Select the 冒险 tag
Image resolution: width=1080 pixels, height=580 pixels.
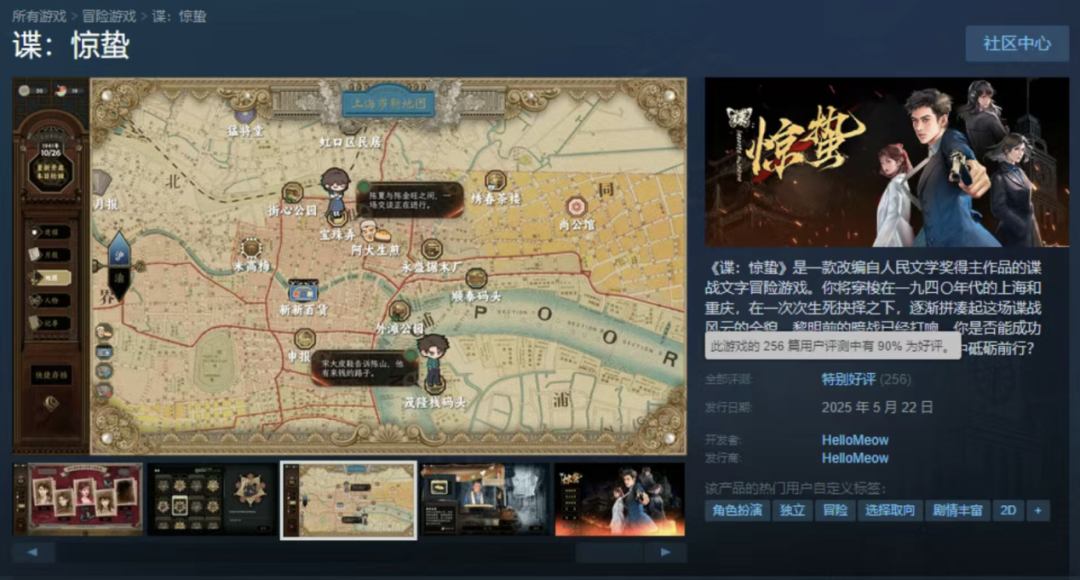point(835,510)
